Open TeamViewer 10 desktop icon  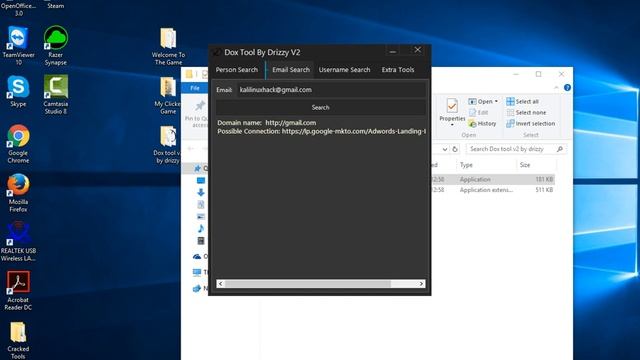pyautogui.click(x=18, y=45)
